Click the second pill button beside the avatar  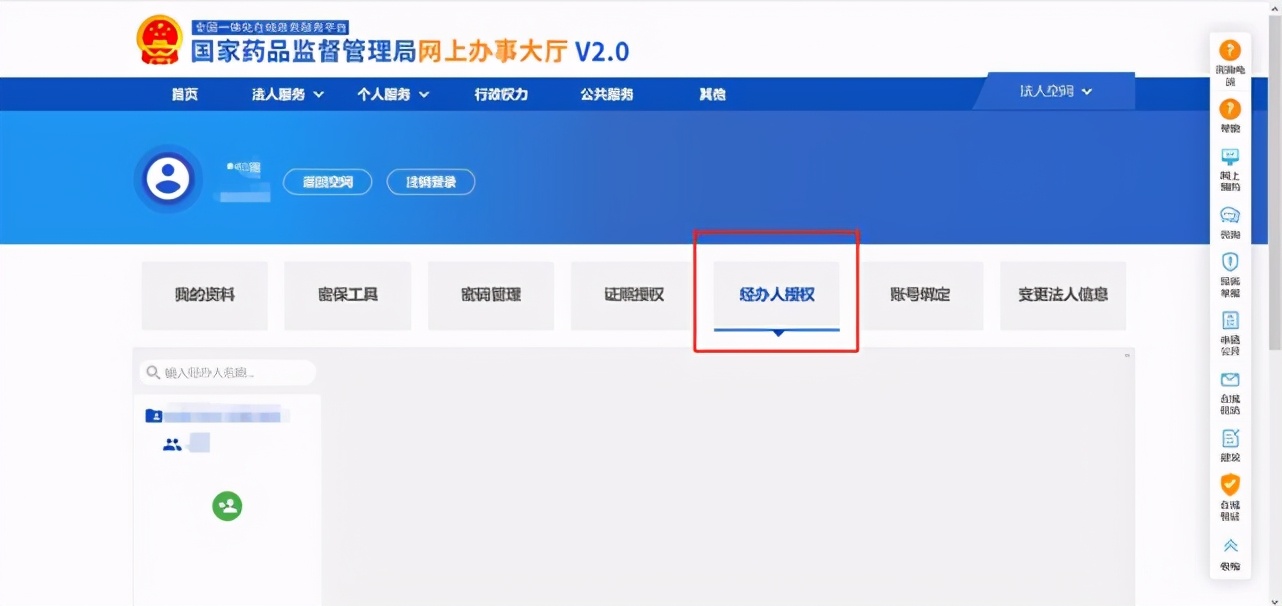[430, 181]
